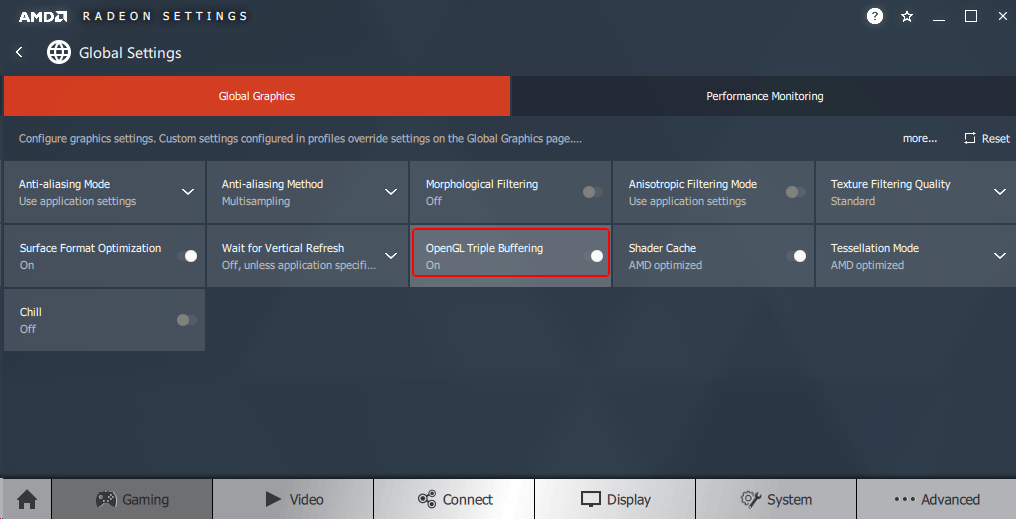Expand Texture Filtering Quality dropdown
The image size is (1016, 519).
tap(999, 192)
